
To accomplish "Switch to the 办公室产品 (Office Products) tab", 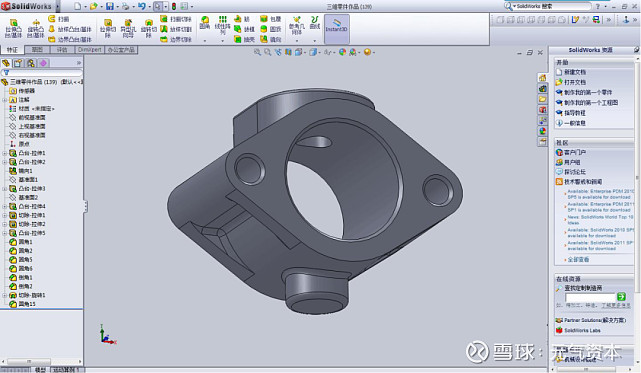I will pyautogui.click(x=121, y=50).
